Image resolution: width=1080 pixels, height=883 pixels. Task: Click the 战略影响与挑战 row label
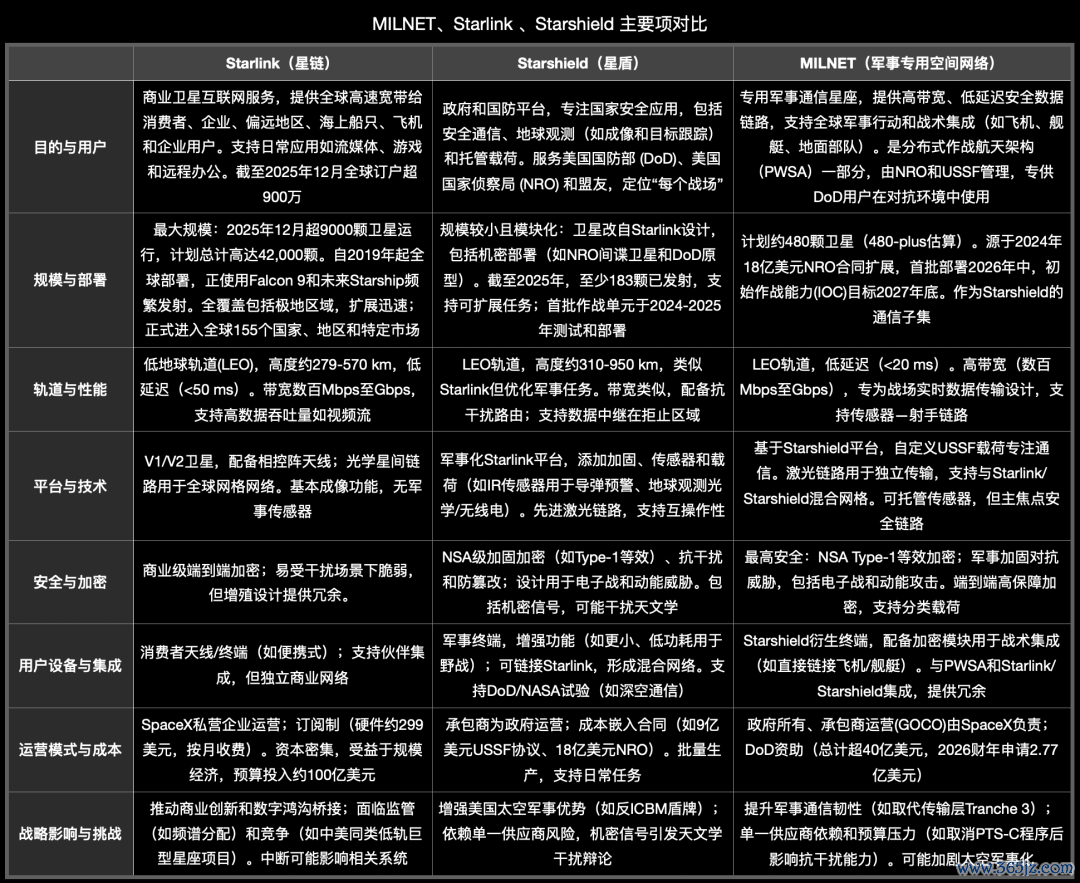pyautogui.click(x=71, y=832)
